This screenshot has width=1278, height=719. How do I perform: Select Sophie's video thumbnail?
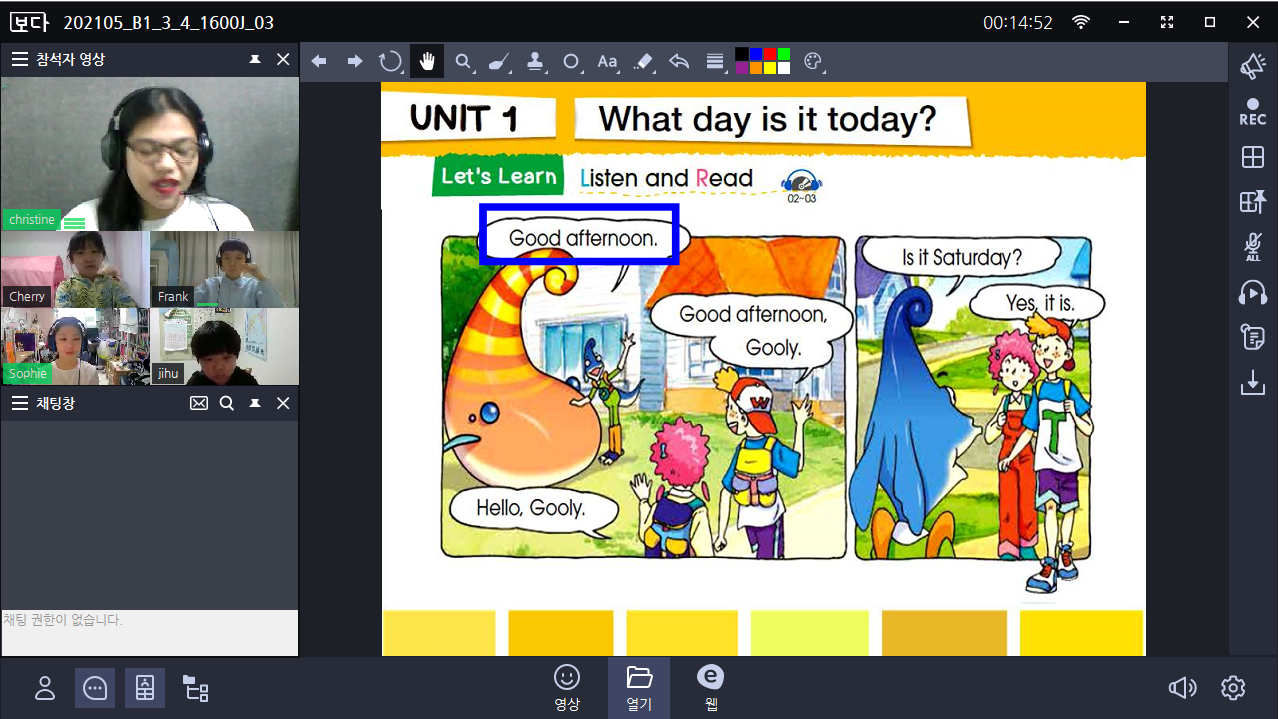[75, 346]
